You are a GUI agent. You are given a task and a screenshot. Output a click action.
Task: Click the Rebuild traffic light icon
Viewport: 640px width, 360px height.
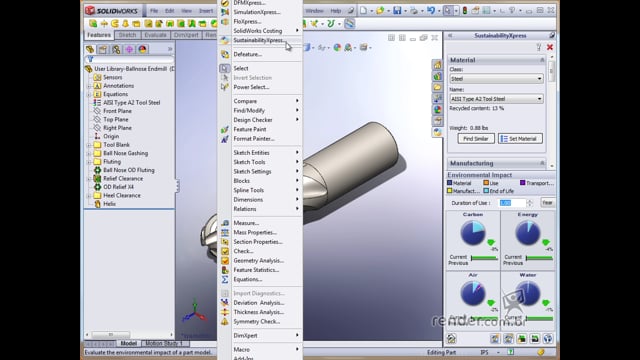(x=464, y=11)
